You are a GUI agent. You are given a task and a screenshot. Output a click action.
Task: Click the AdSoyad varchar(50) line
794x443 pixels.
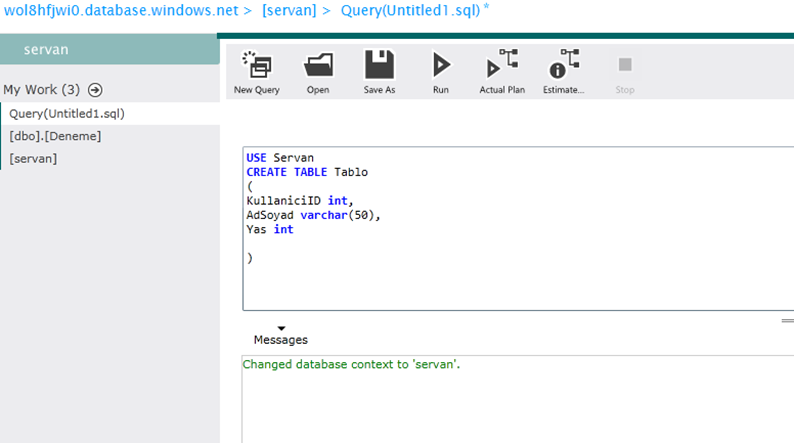coord(313,215)
